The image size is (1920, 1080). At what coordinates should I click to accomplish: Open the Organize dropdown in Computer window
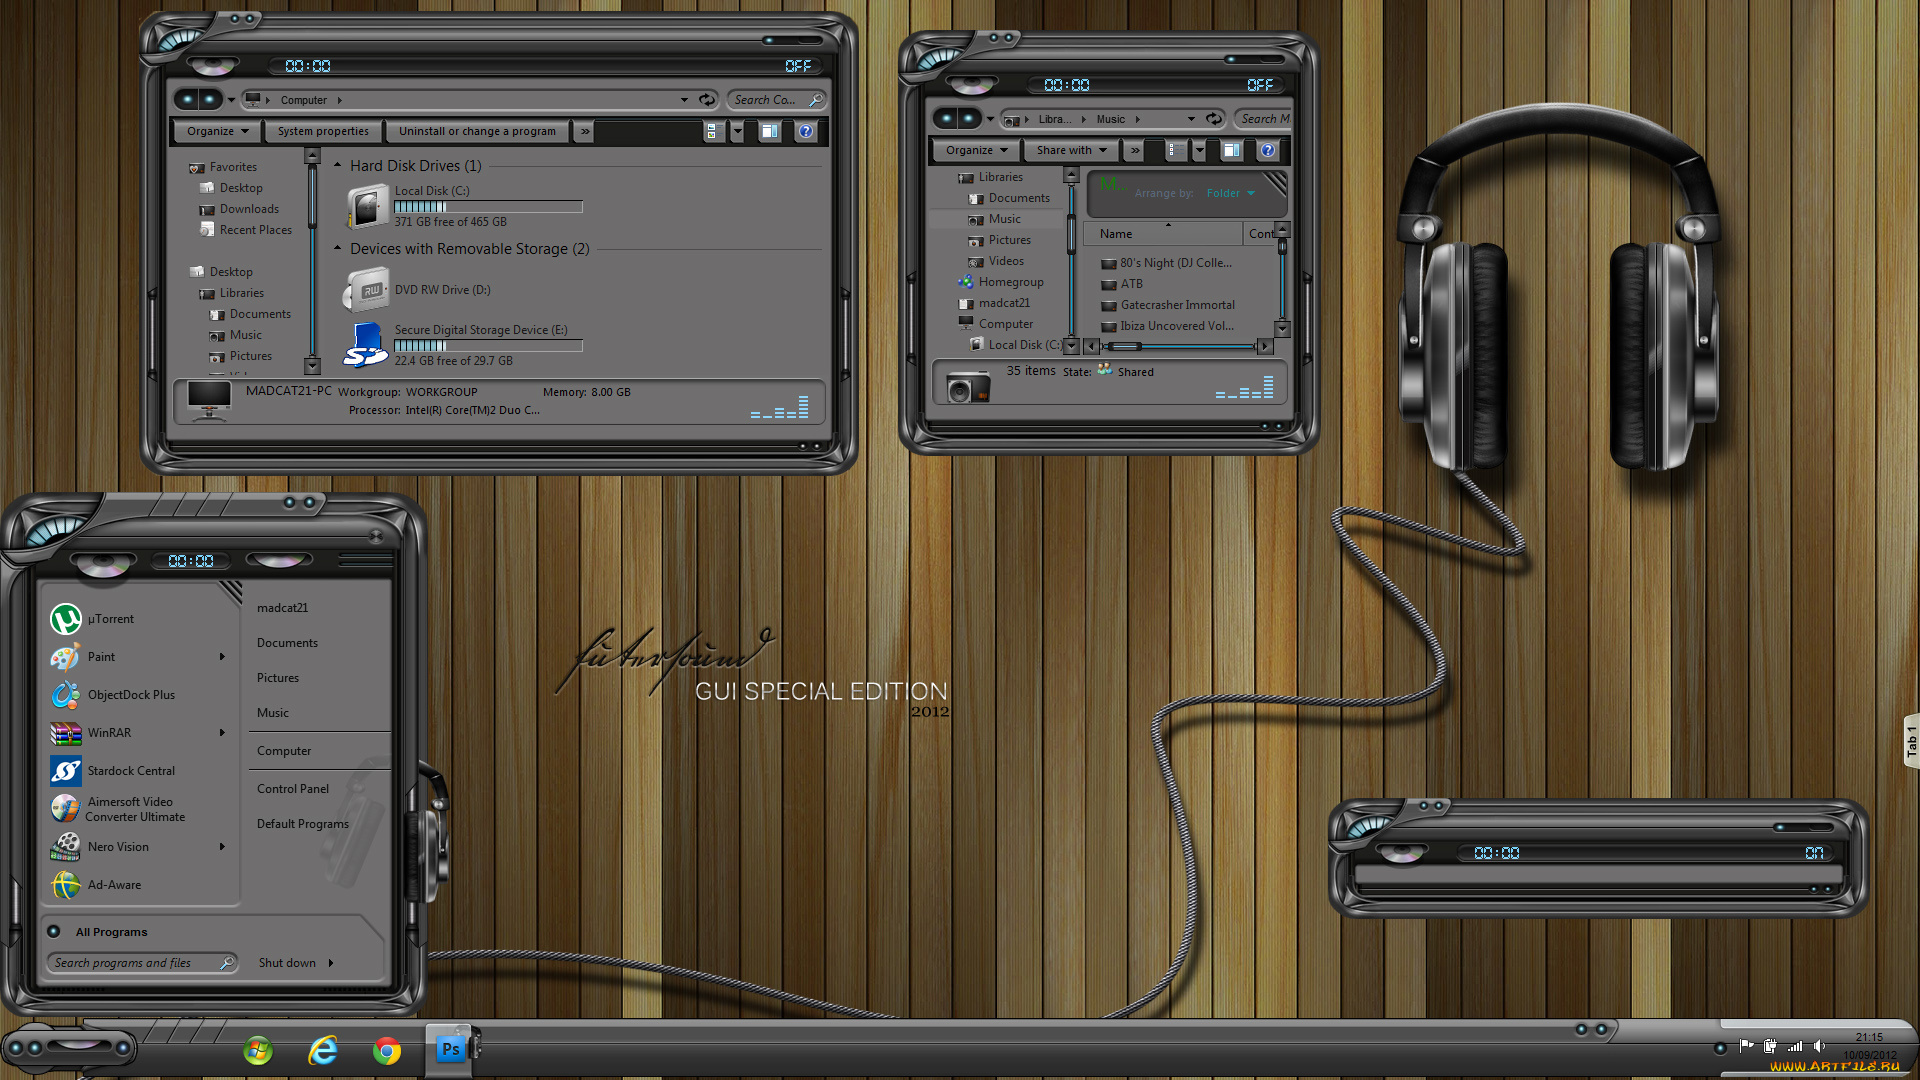click(x=217, y=131)
